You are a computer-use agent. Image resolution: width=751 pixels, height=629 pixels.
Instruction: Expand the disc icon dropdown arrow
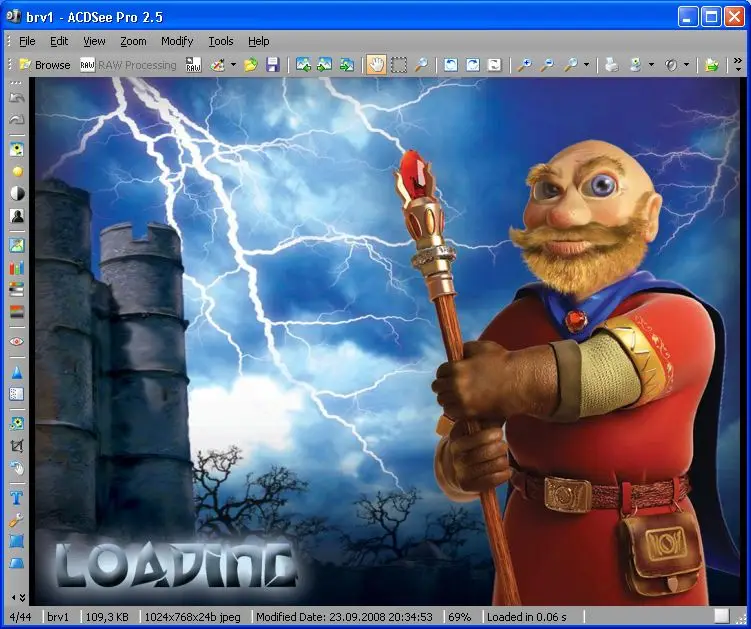(x=686, y=65)
